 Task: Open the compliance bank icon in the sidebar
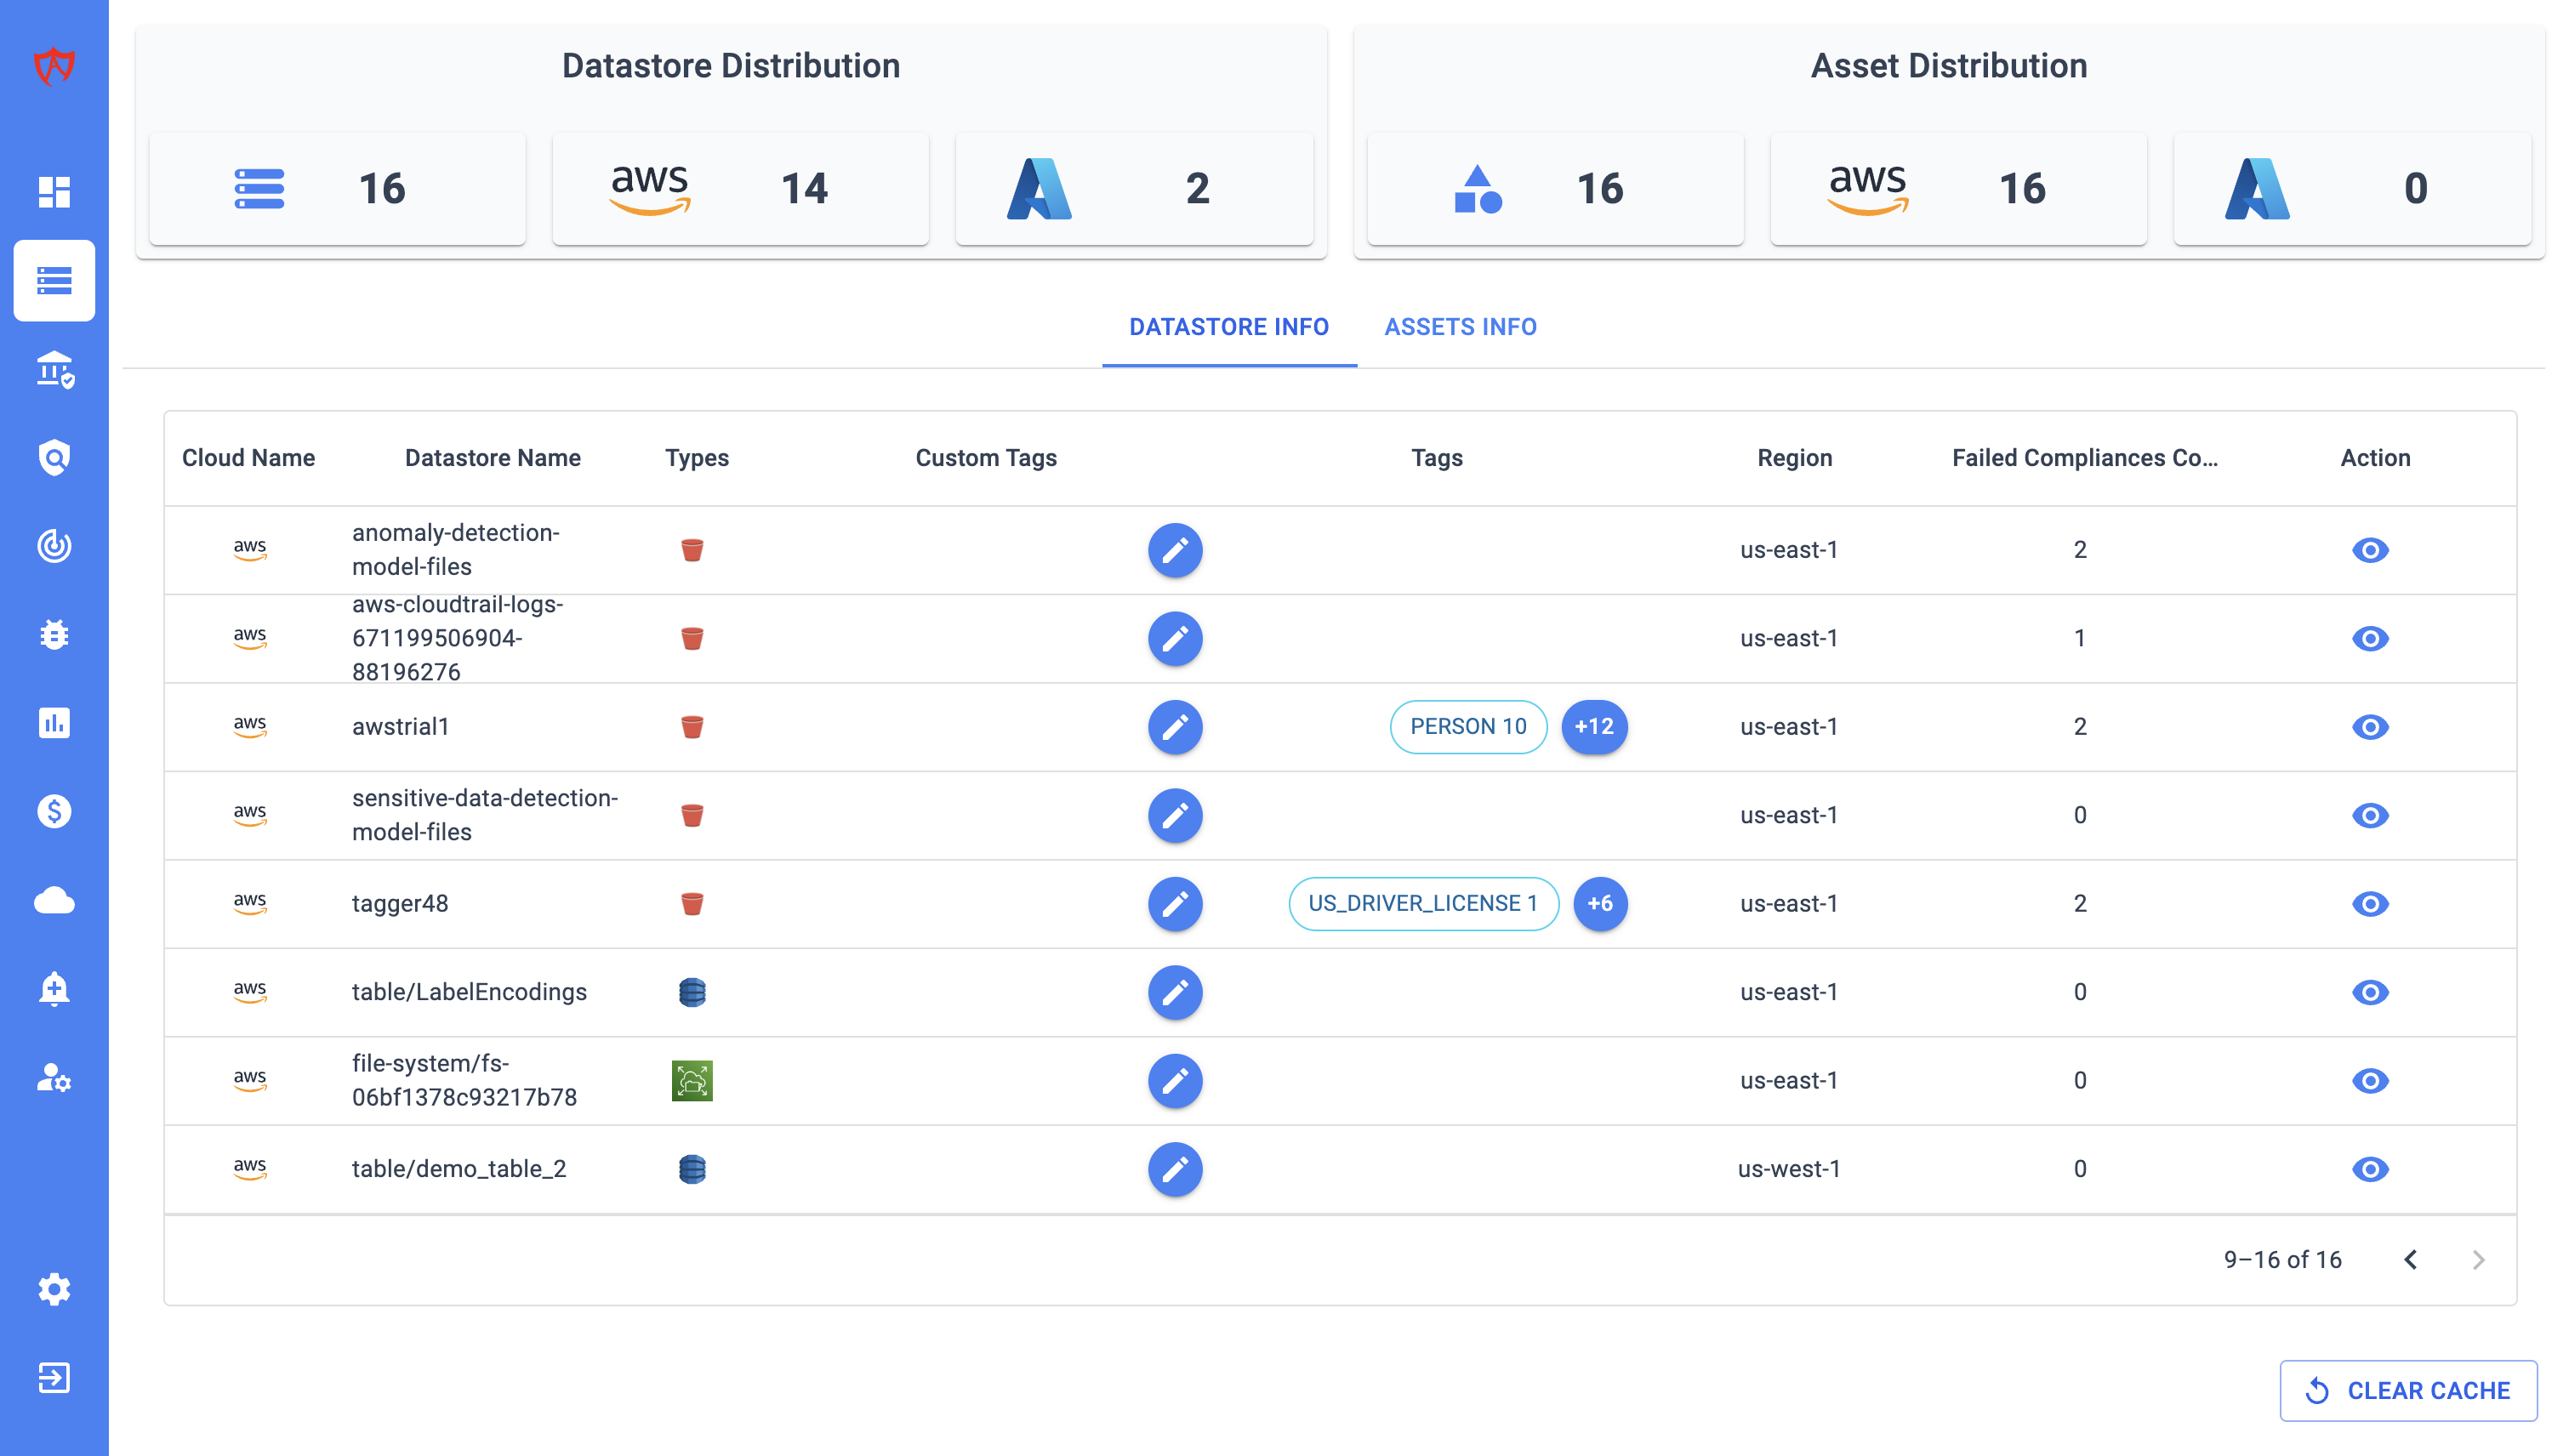55,371
